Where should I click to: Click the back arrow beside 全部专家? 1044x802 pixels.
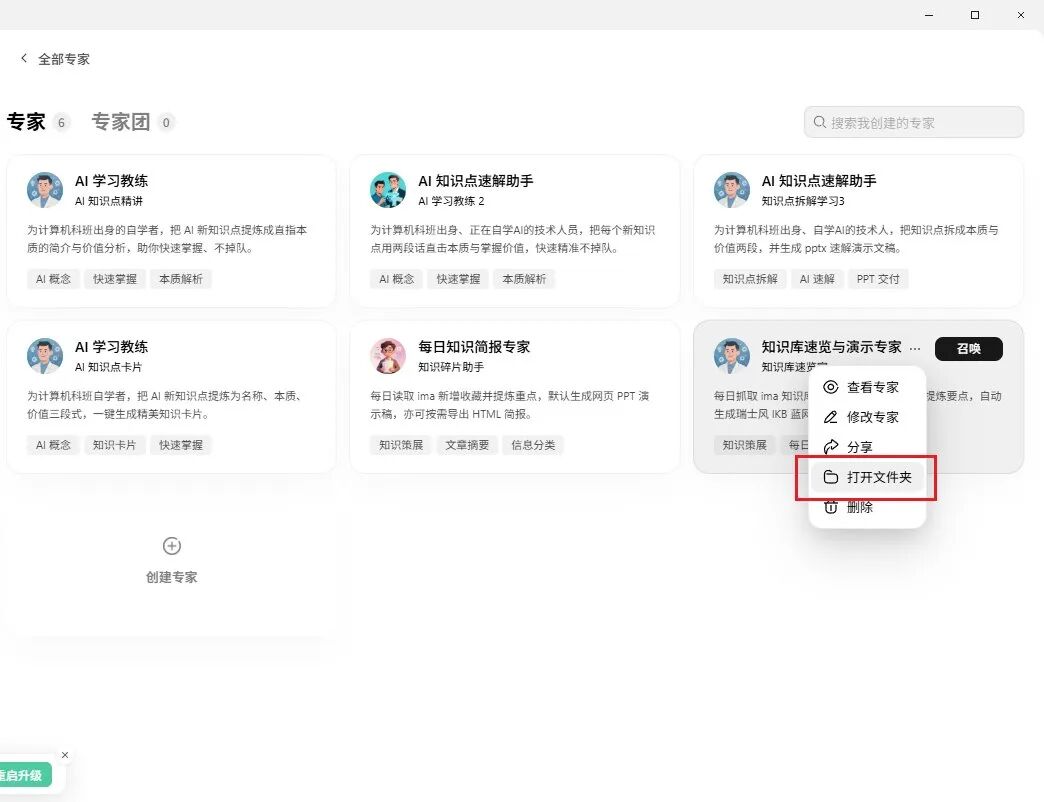[x=24, y=58]
